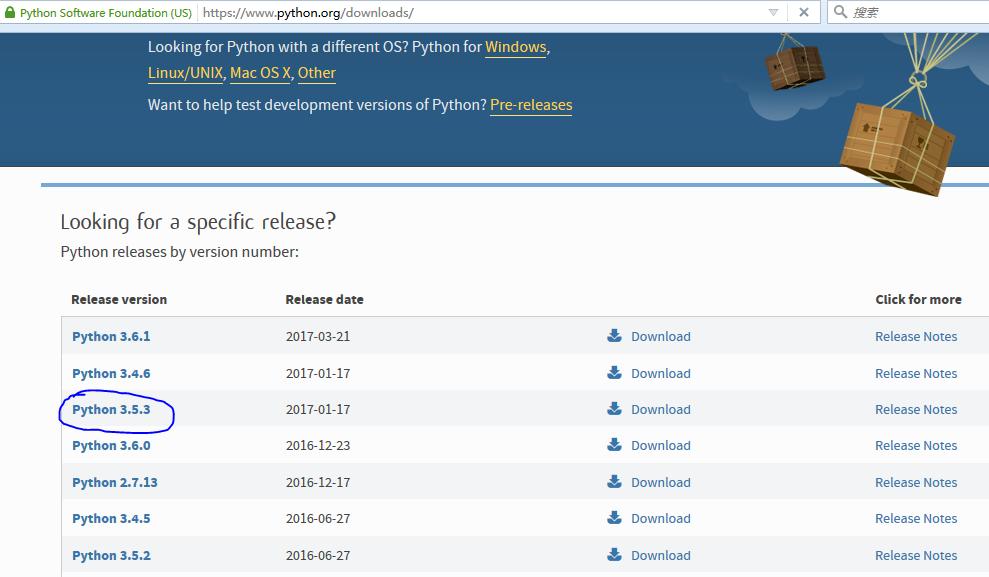The width and height of the screenshot is (989, 577).
Task: Click Download text for Python 3.4.5
Action: tap(661, 519)
